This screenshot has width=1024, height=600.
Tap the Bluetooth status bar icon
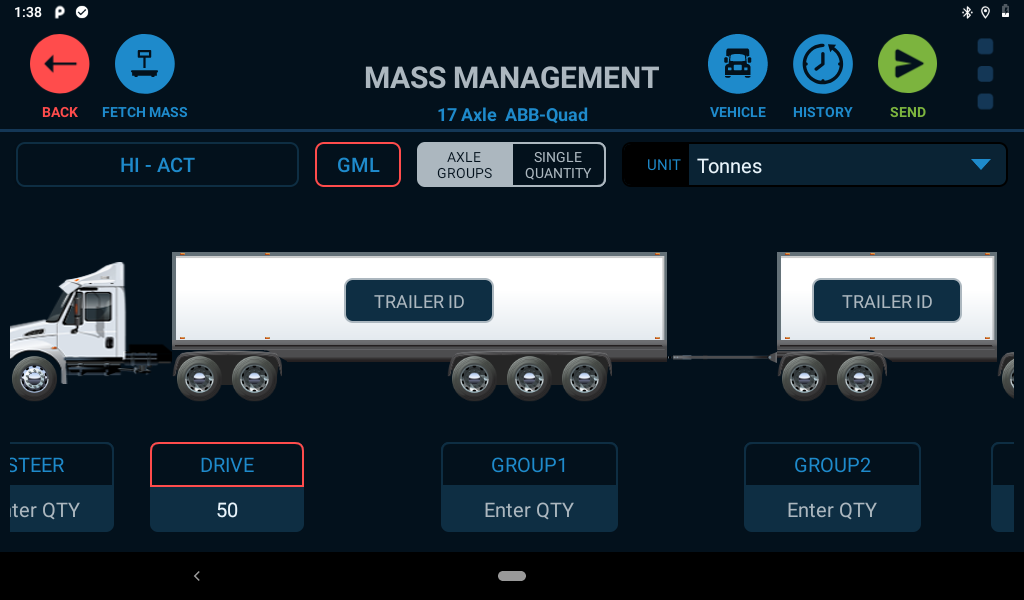[x=967, y=12]
